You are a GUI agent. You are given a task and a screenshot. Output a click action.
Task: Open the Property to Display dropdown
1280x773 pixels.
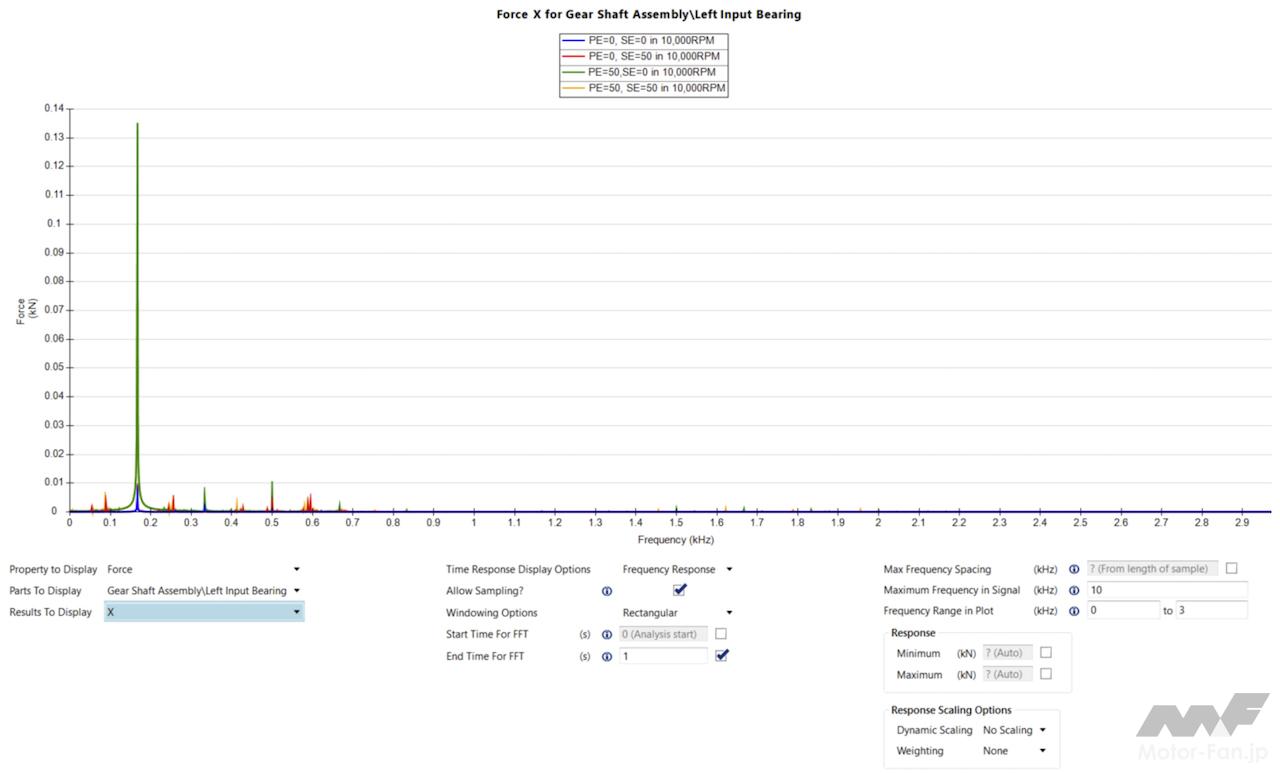[203, 570]
